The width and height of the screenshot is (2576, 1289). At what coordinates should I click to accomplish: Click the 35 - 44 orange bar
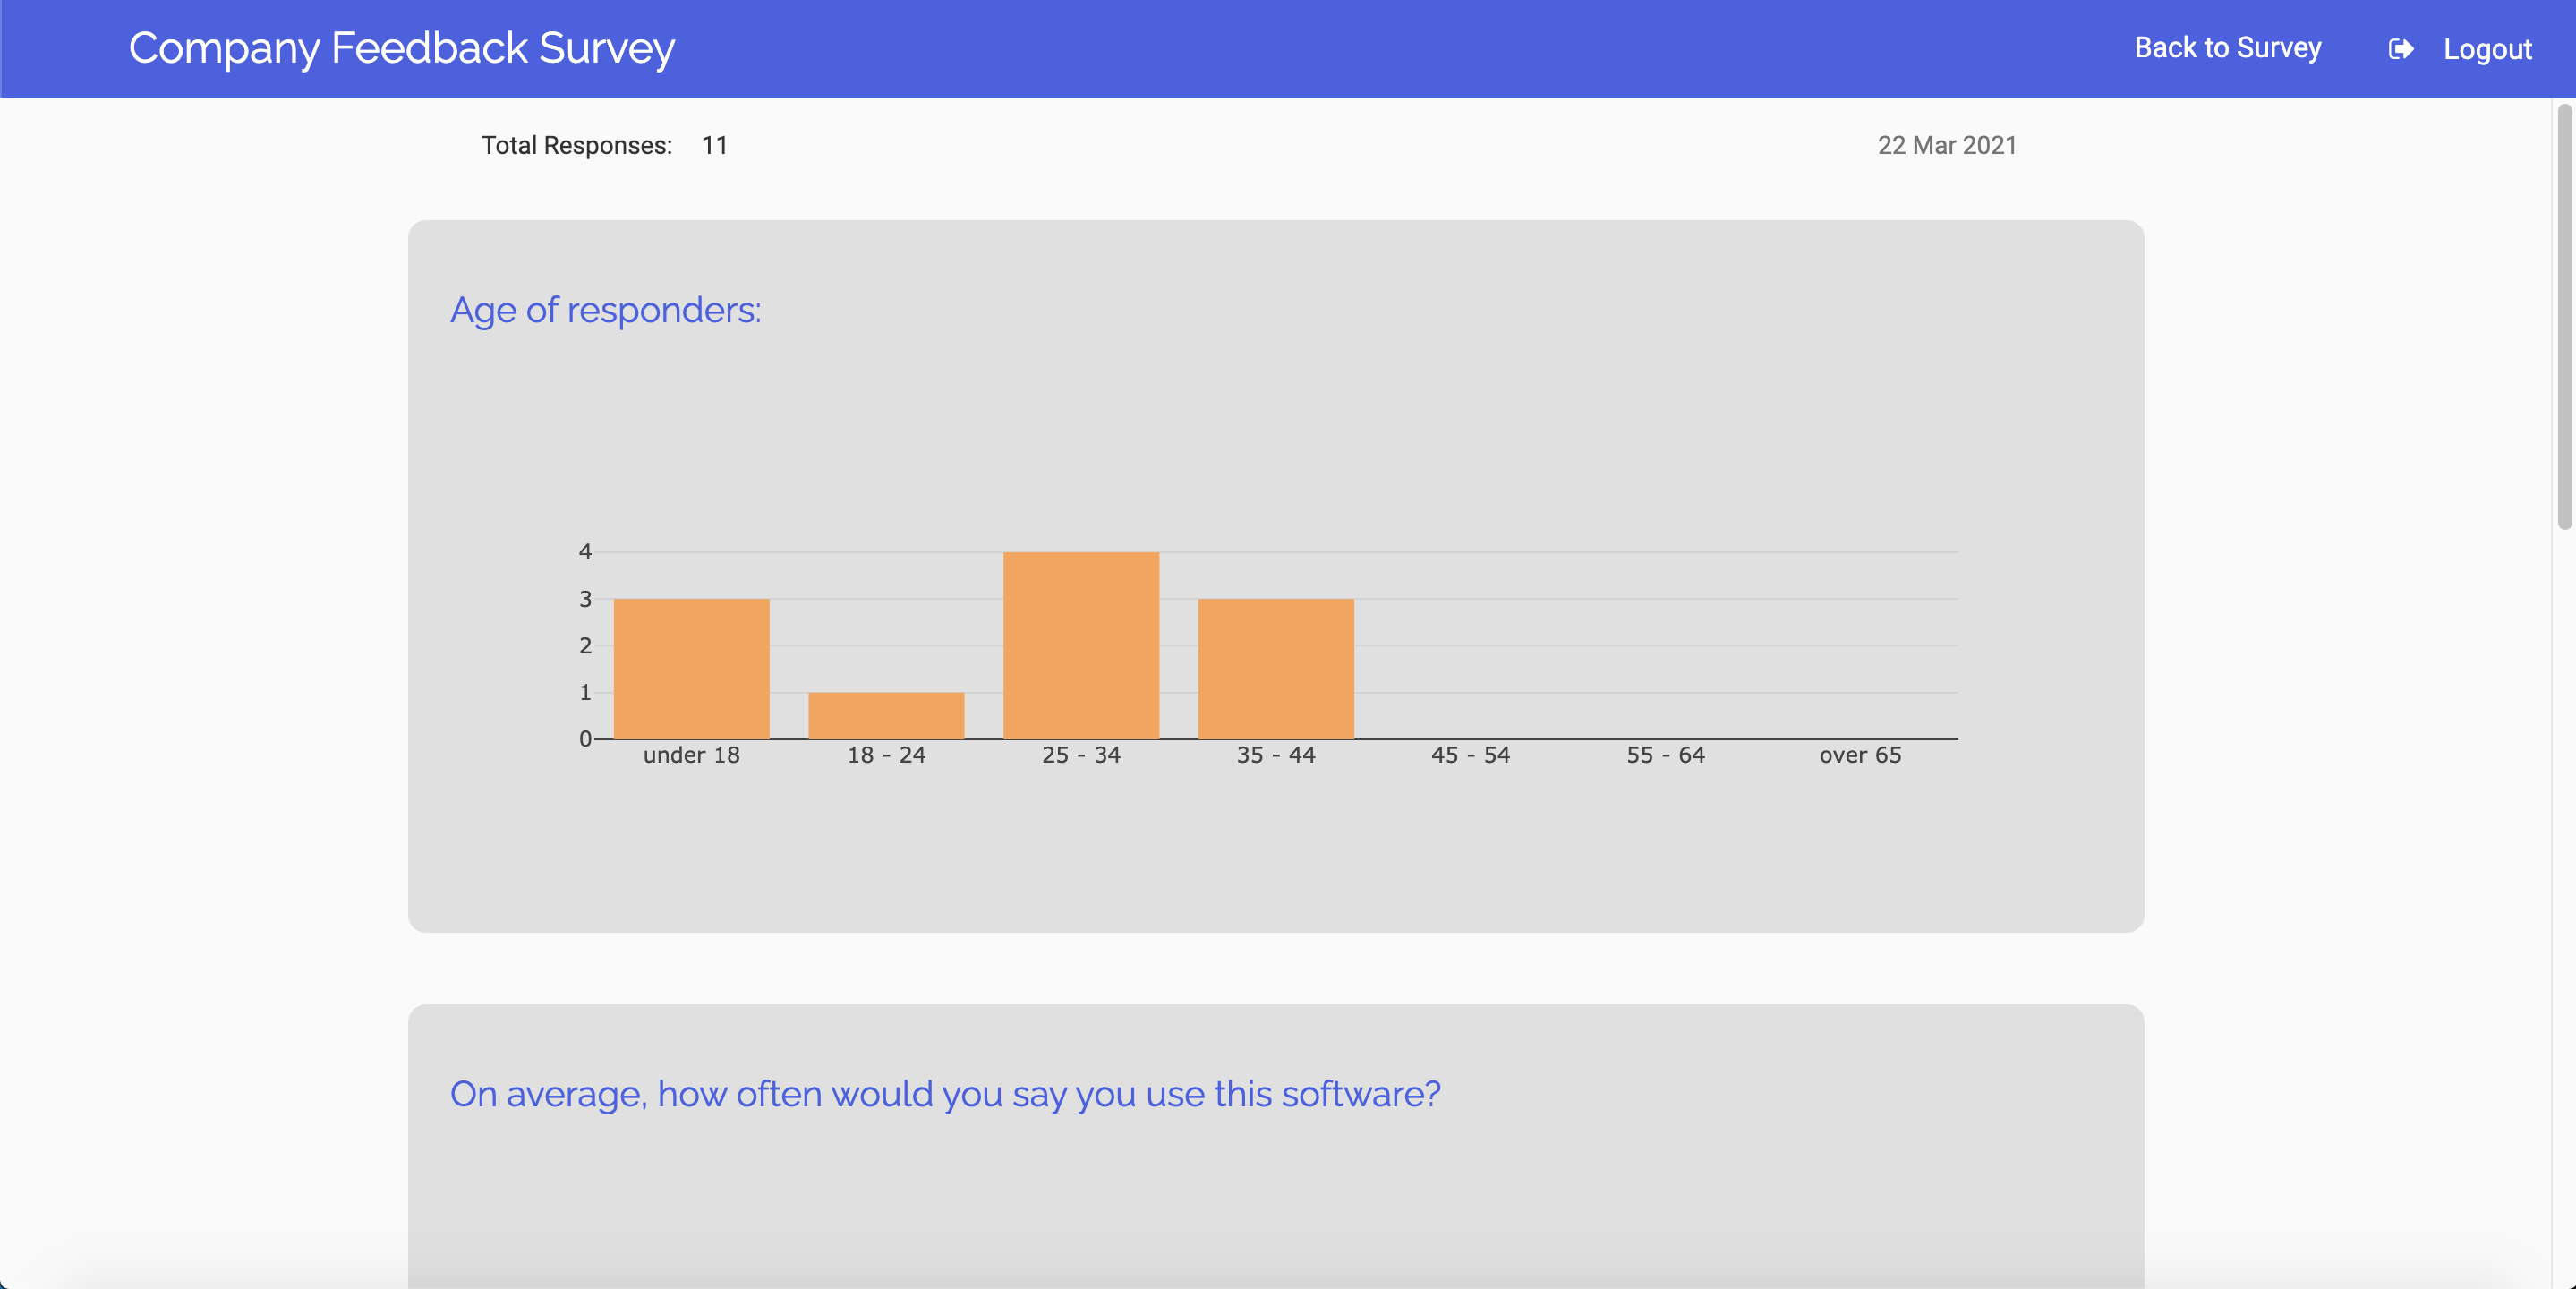click(x=1276, y=668)
